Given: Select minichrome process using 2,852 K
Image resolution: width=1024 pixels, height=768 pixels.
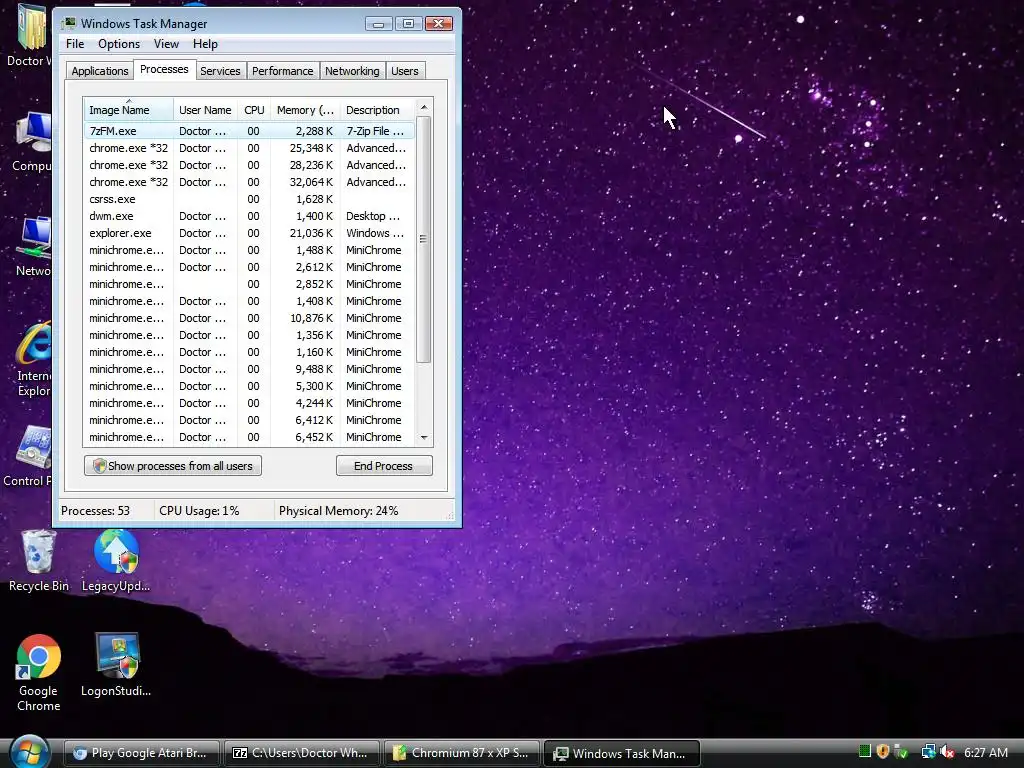Looking at the screenshot, I should coord(249,283).
